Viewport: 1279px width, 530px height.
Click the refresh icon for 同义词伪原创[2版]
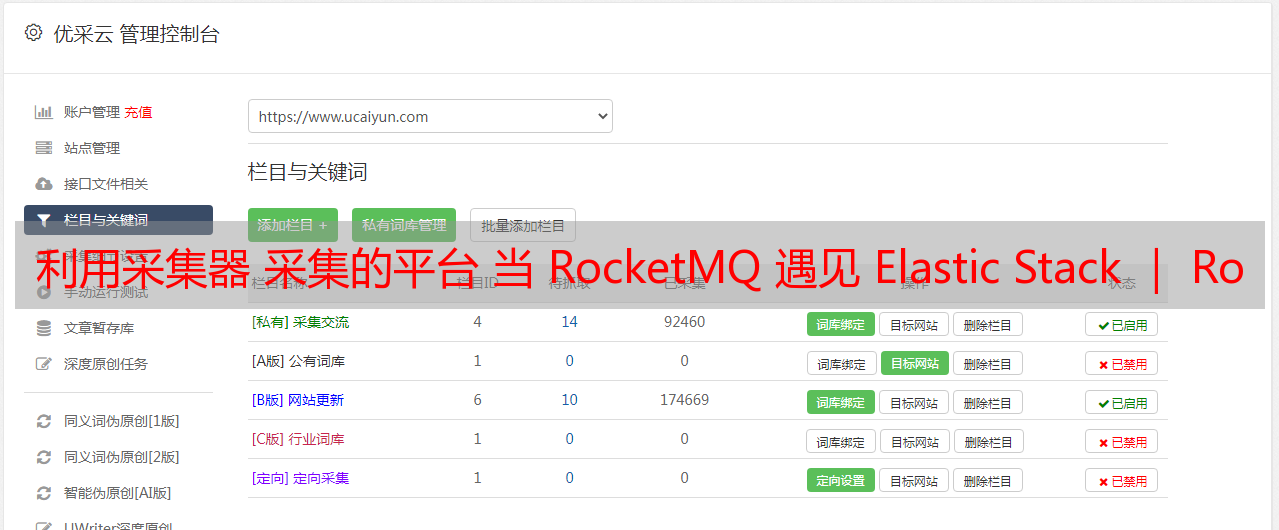tap(43, 457)
